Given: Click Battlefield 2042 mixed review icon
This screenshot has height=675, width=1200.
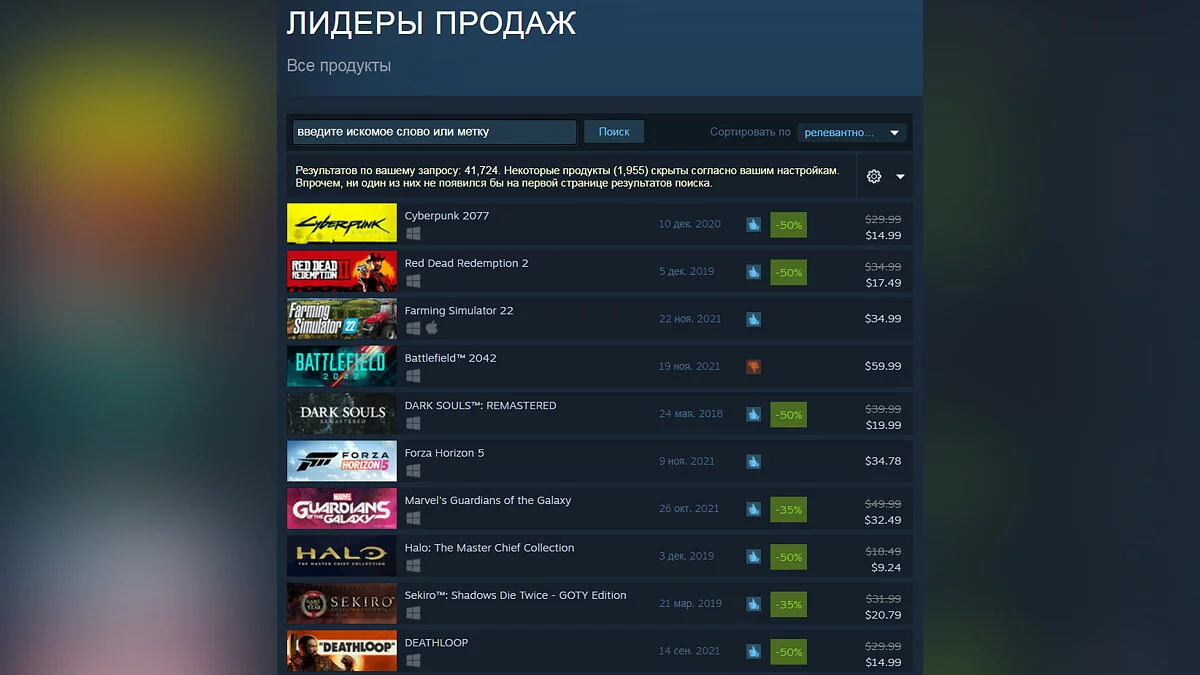Looking at the screenshot, I should point(753,367).
